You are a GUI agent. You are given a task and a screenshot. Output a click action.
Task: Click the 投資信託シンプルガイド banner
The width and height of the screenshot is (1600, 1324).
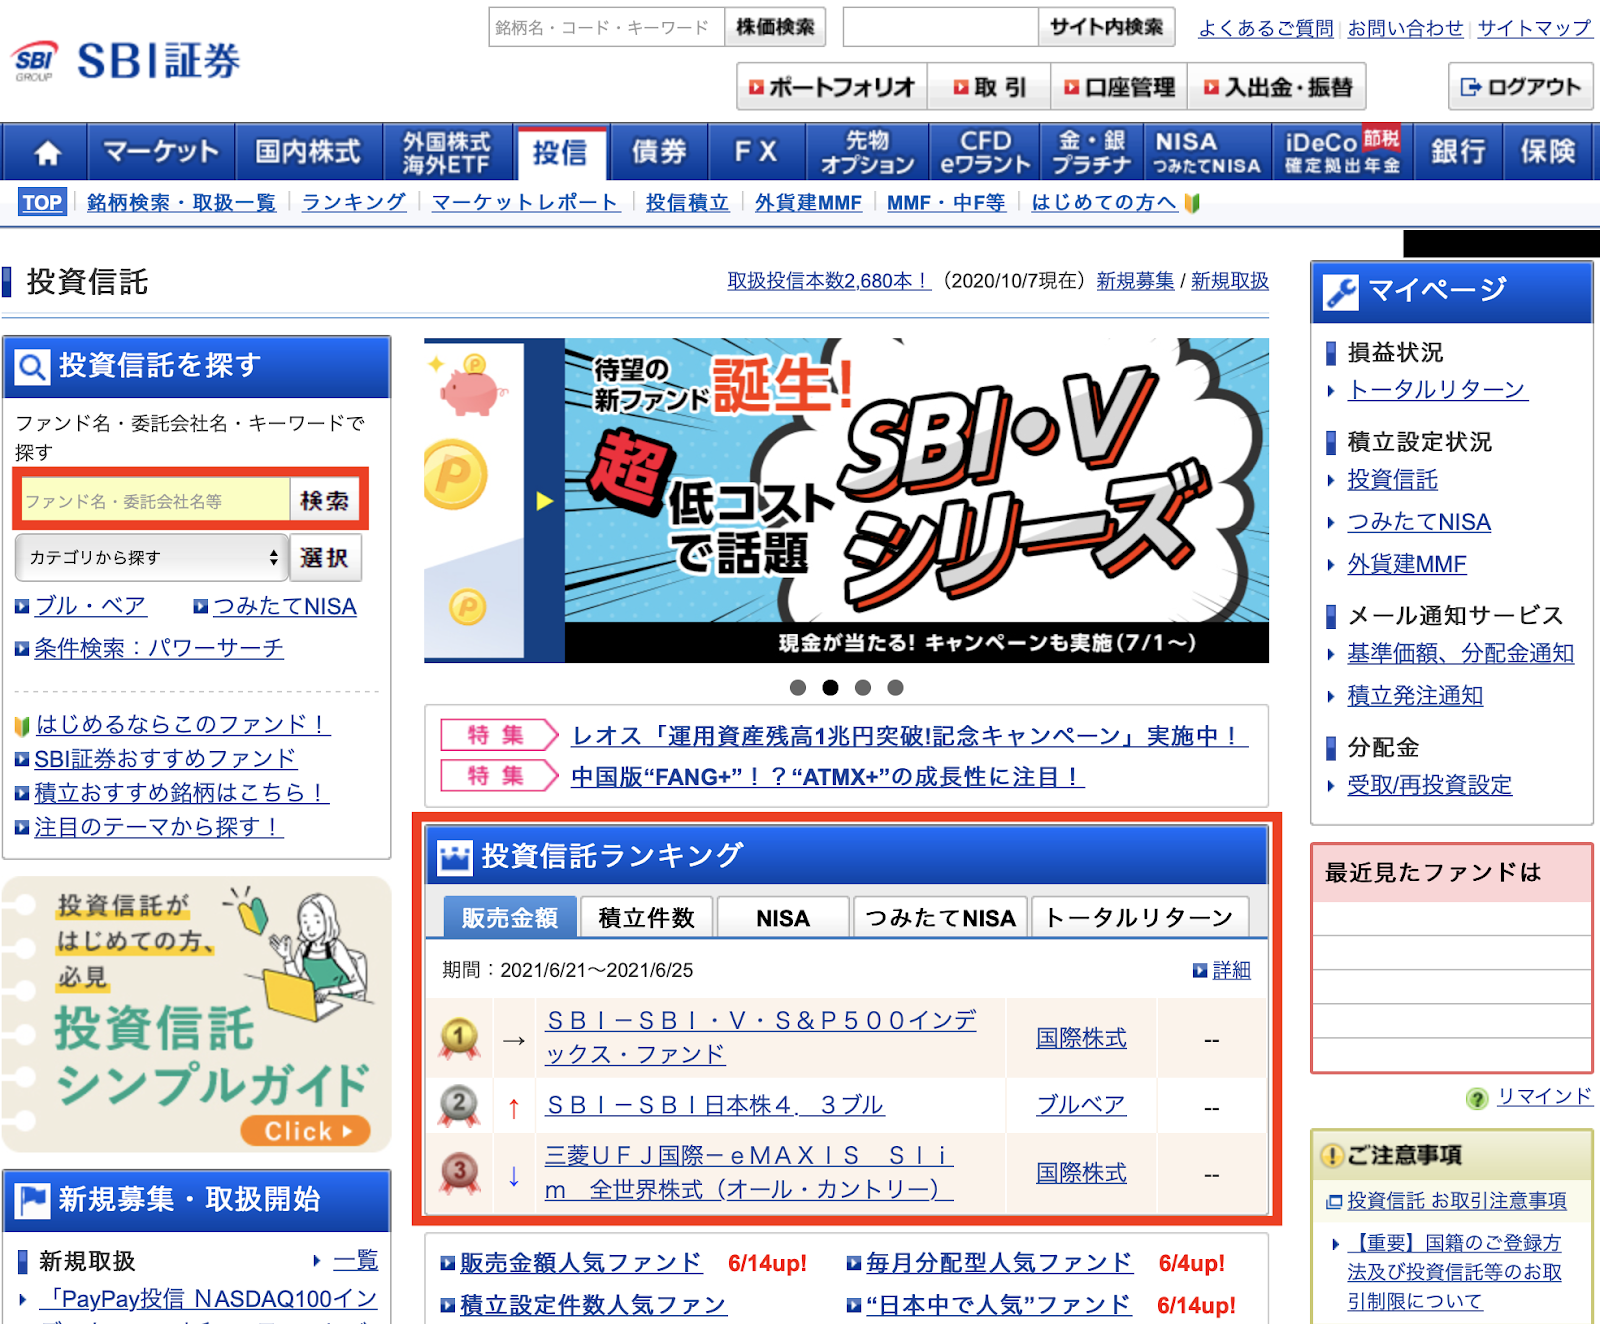coord(196,1015)
